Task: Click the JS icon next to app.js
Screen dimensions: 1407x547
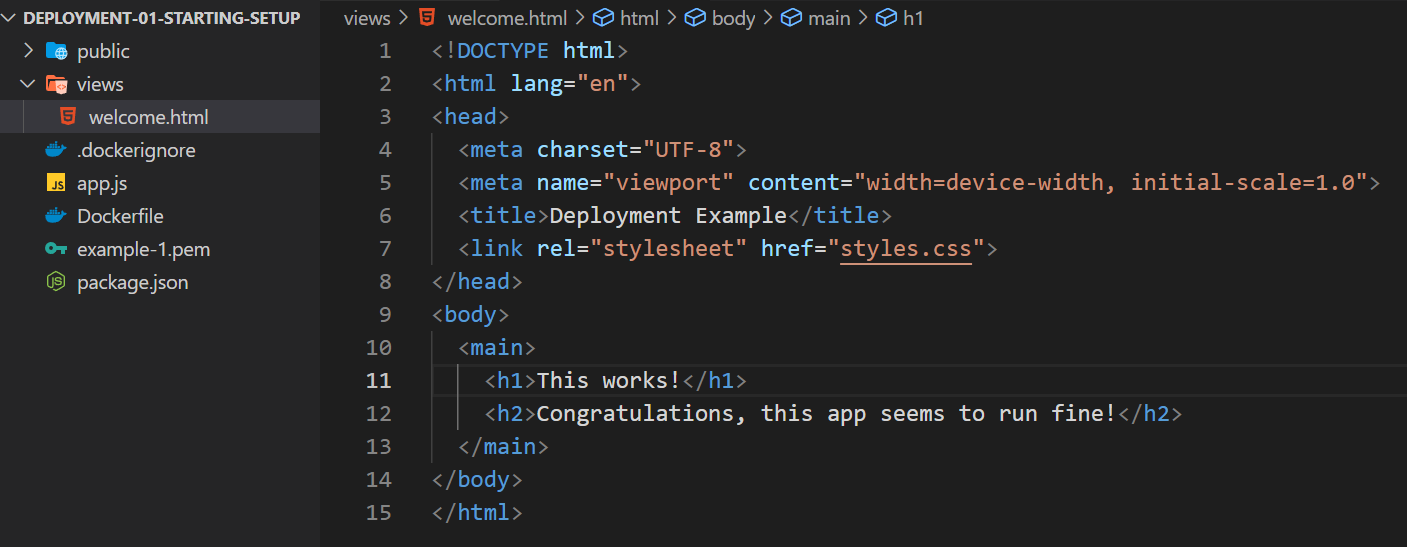Action: 56,183
